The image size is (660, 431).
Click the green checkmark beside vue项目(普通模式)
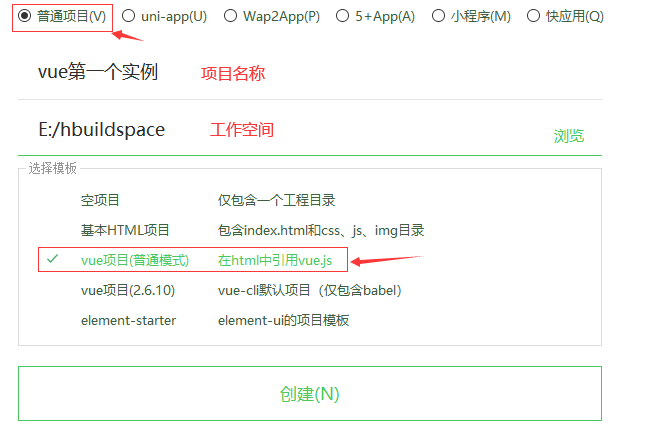click(52, 259)
